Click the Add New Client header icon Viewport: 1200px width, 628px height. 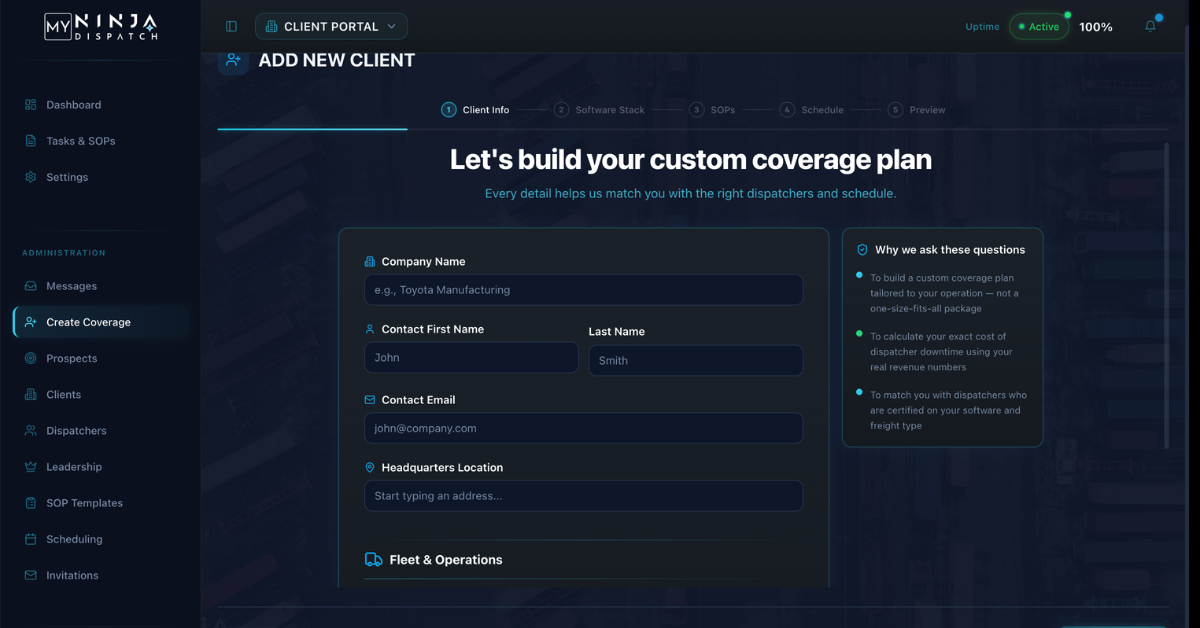tap(233, 60)
